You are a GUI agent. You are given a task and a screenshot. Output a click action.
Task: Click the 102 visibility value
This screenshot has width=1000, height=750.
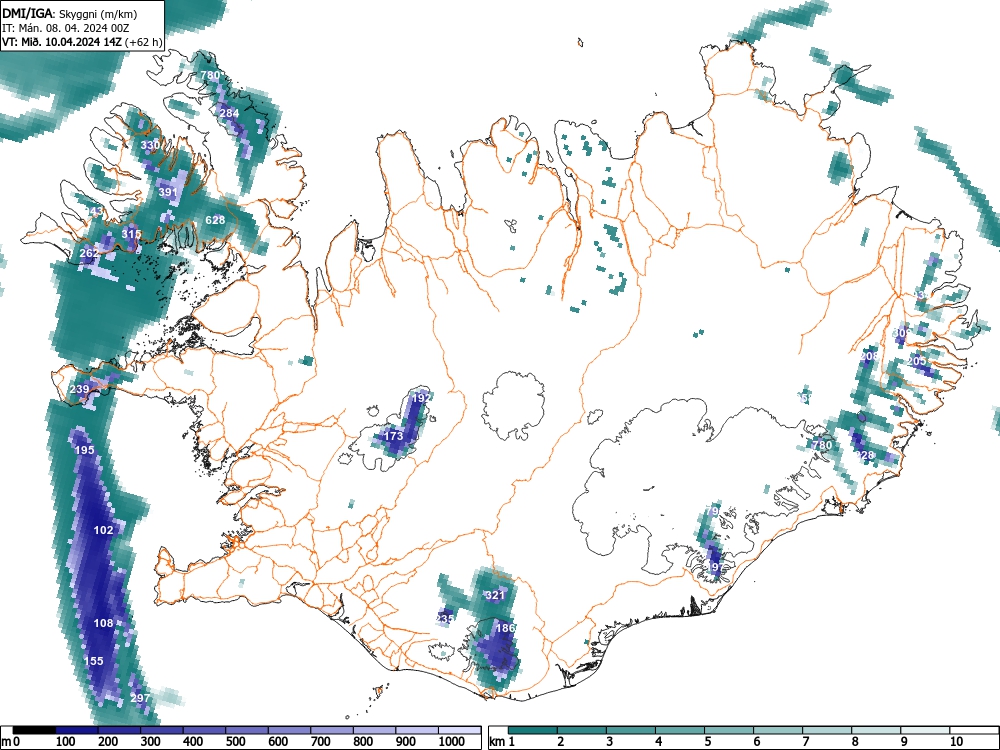(103, 530)
